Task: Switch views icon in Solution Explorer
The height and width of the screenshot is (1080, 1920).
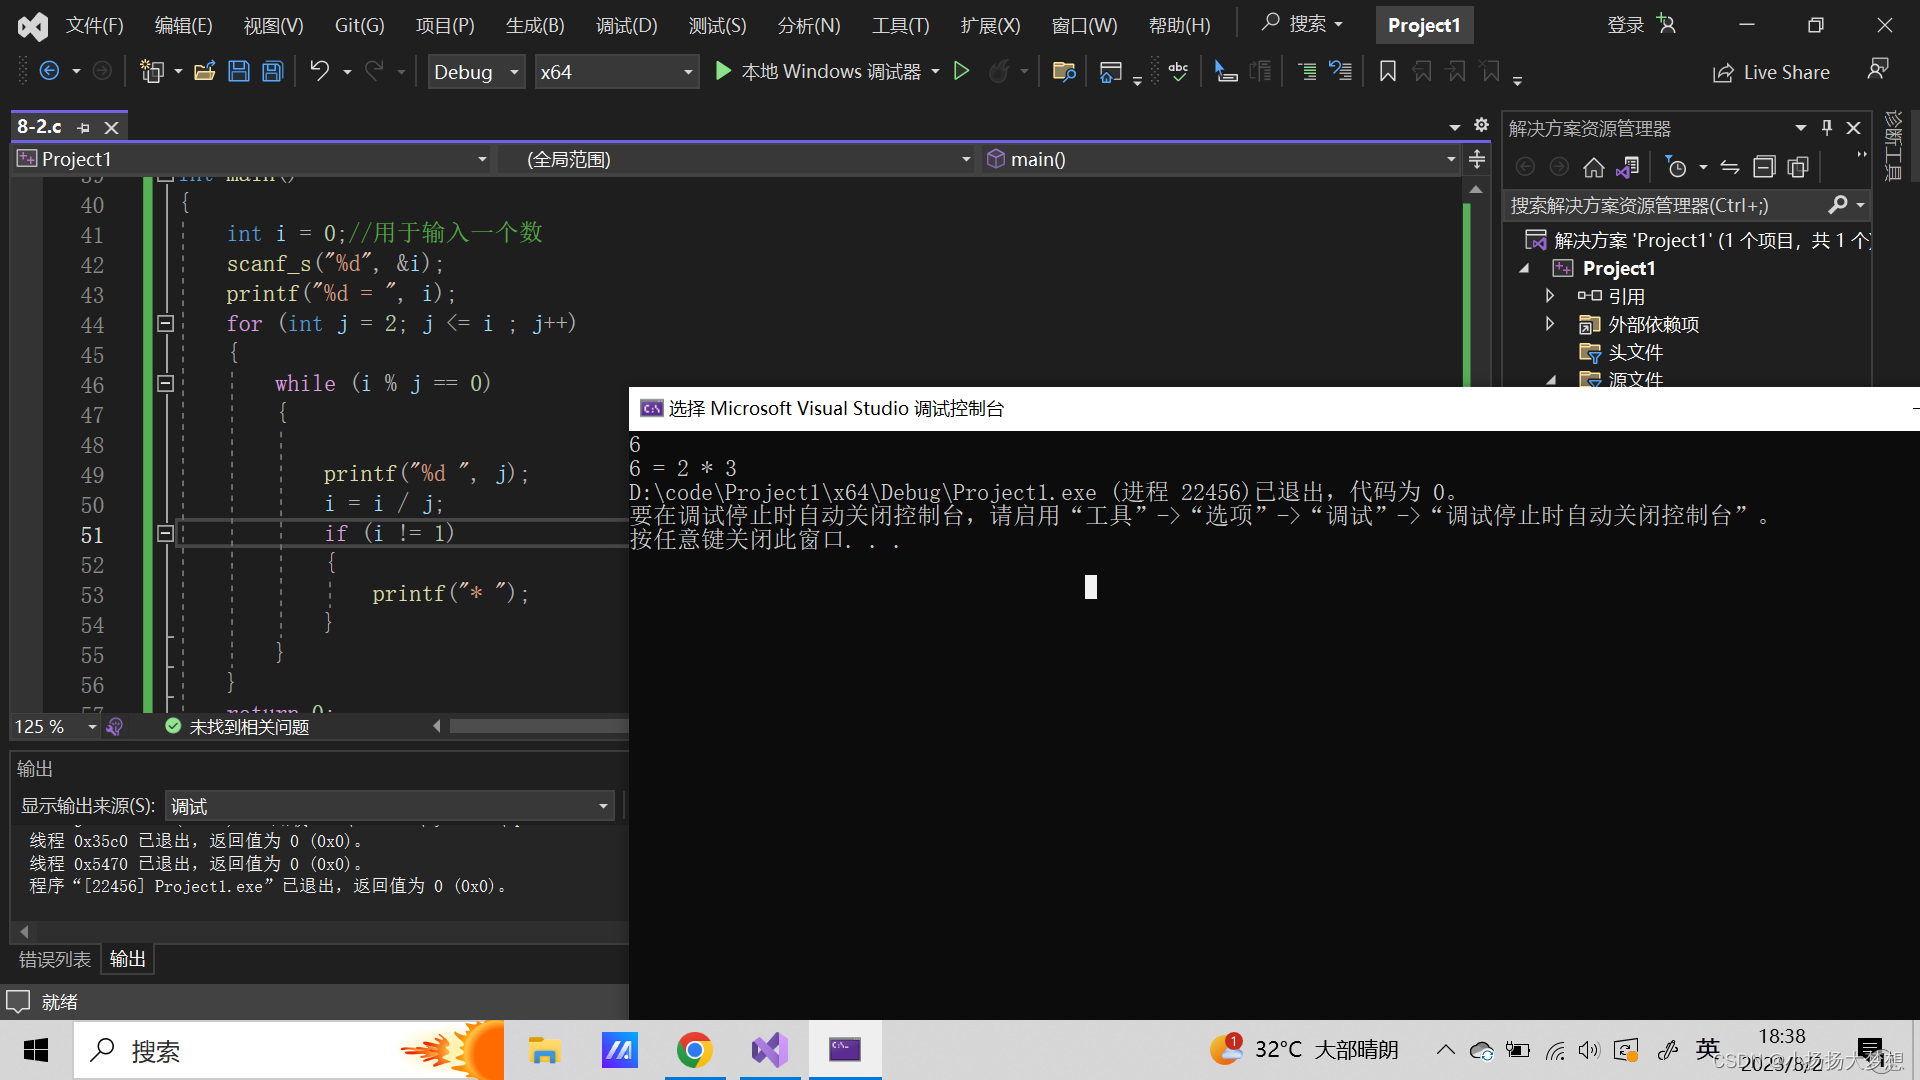Action: click(x=1628, y=167)
